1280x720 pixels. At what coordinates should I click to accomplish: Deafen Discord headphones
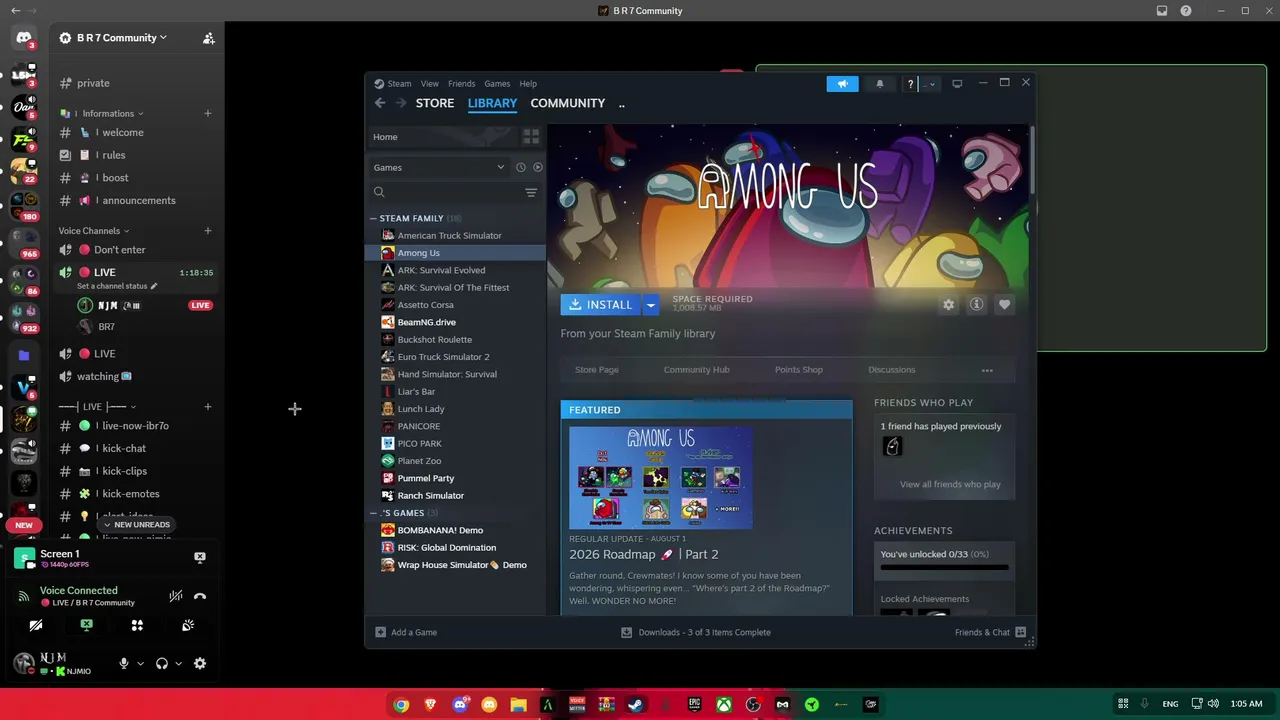click(x=162, y=663)
